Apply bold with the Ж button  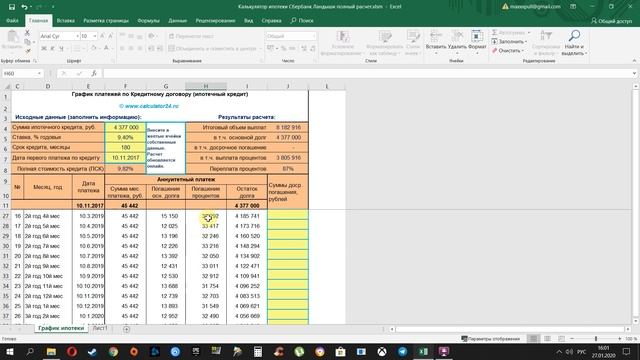click(x=44, y=49)
